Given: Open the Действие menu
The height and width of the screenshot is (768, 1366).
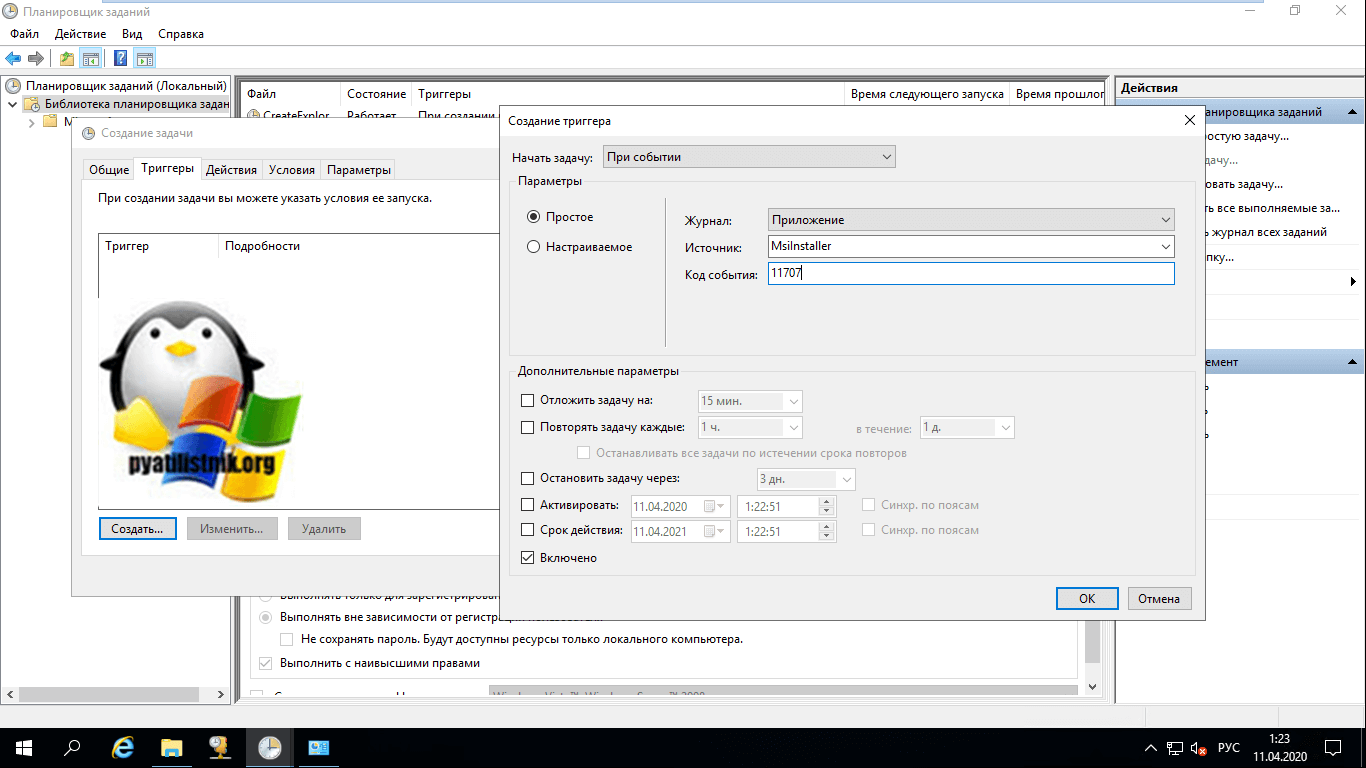Looking at the screenshot, I should 81,34.
